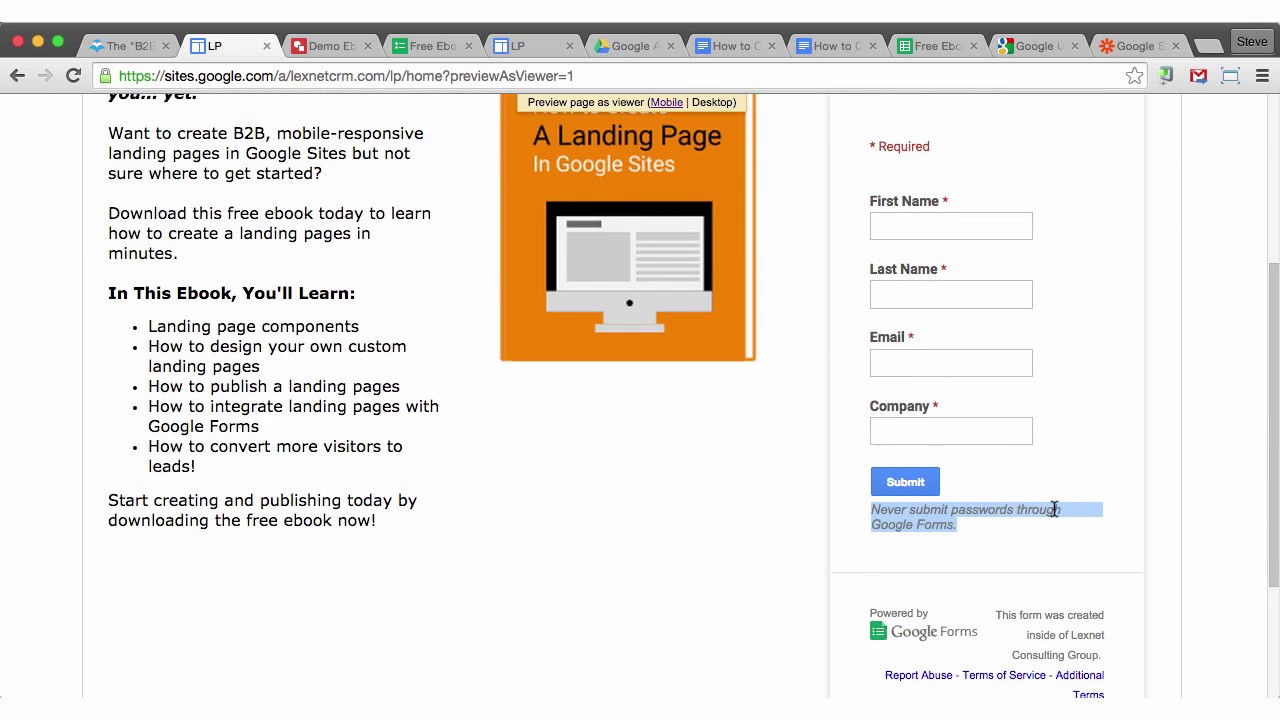Close the Google A Drive tab

671,46
